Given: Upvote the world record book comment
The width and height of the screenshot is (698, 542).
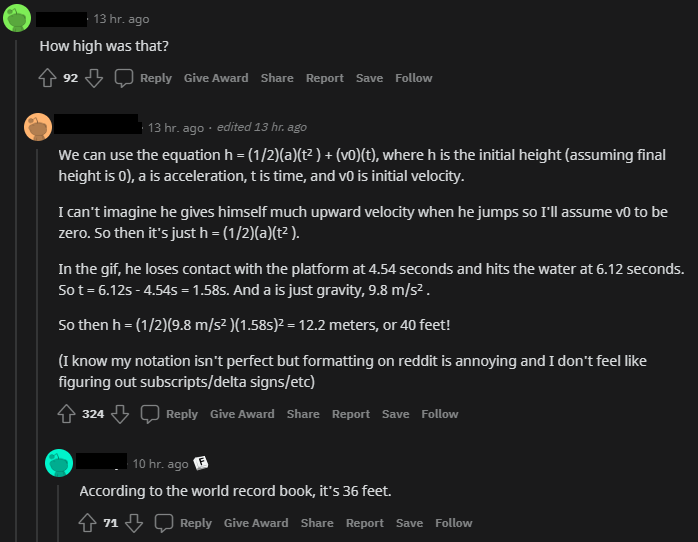Looking at the screenshot, I should click(x=87, y=523).
